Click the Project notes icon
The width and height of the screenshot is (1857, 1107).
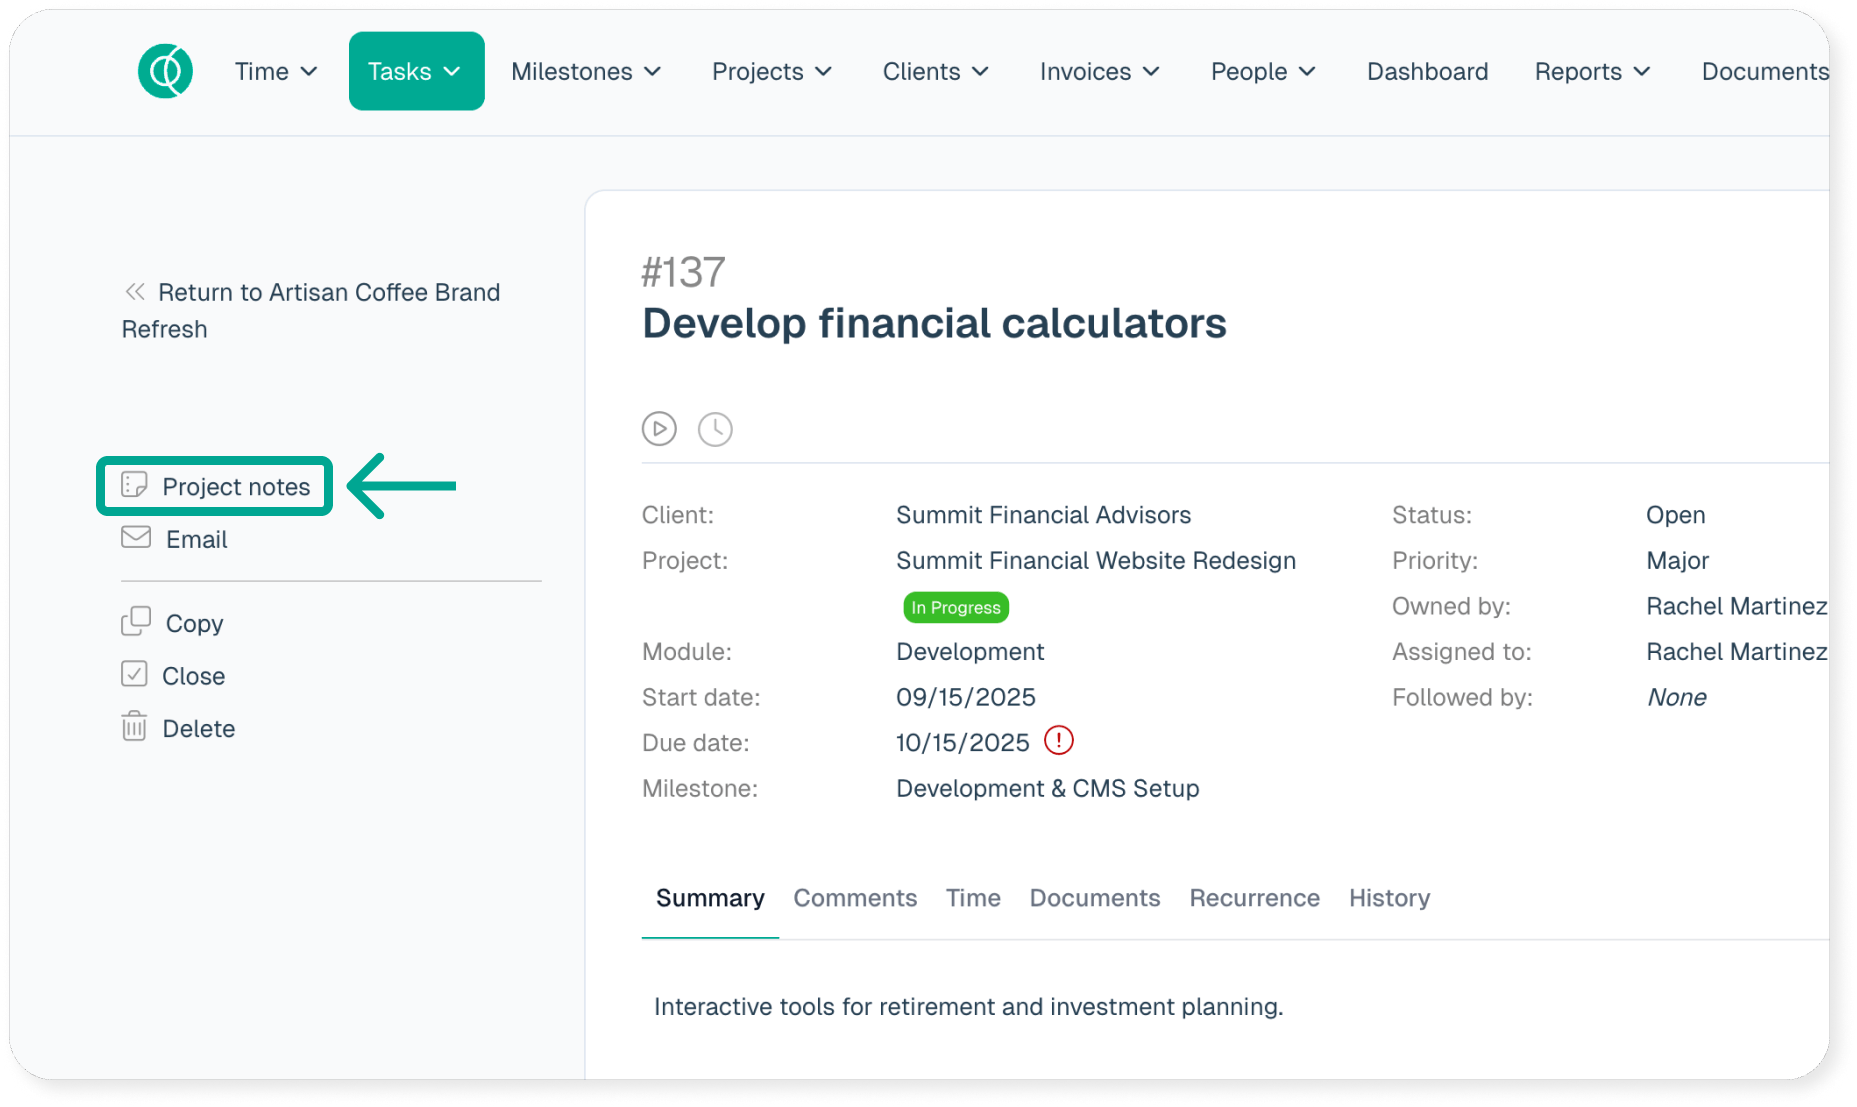tap(134, 486)
